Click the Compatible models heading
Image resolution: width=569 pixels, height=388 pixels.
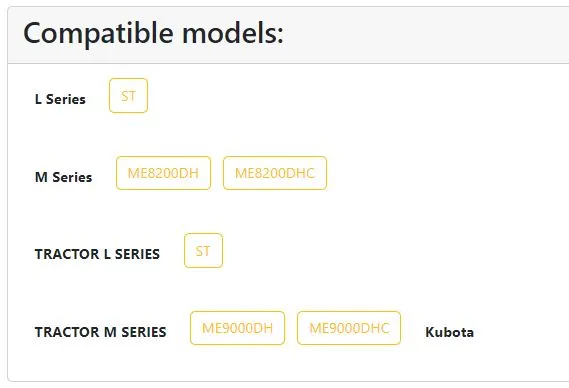point(153,33)
